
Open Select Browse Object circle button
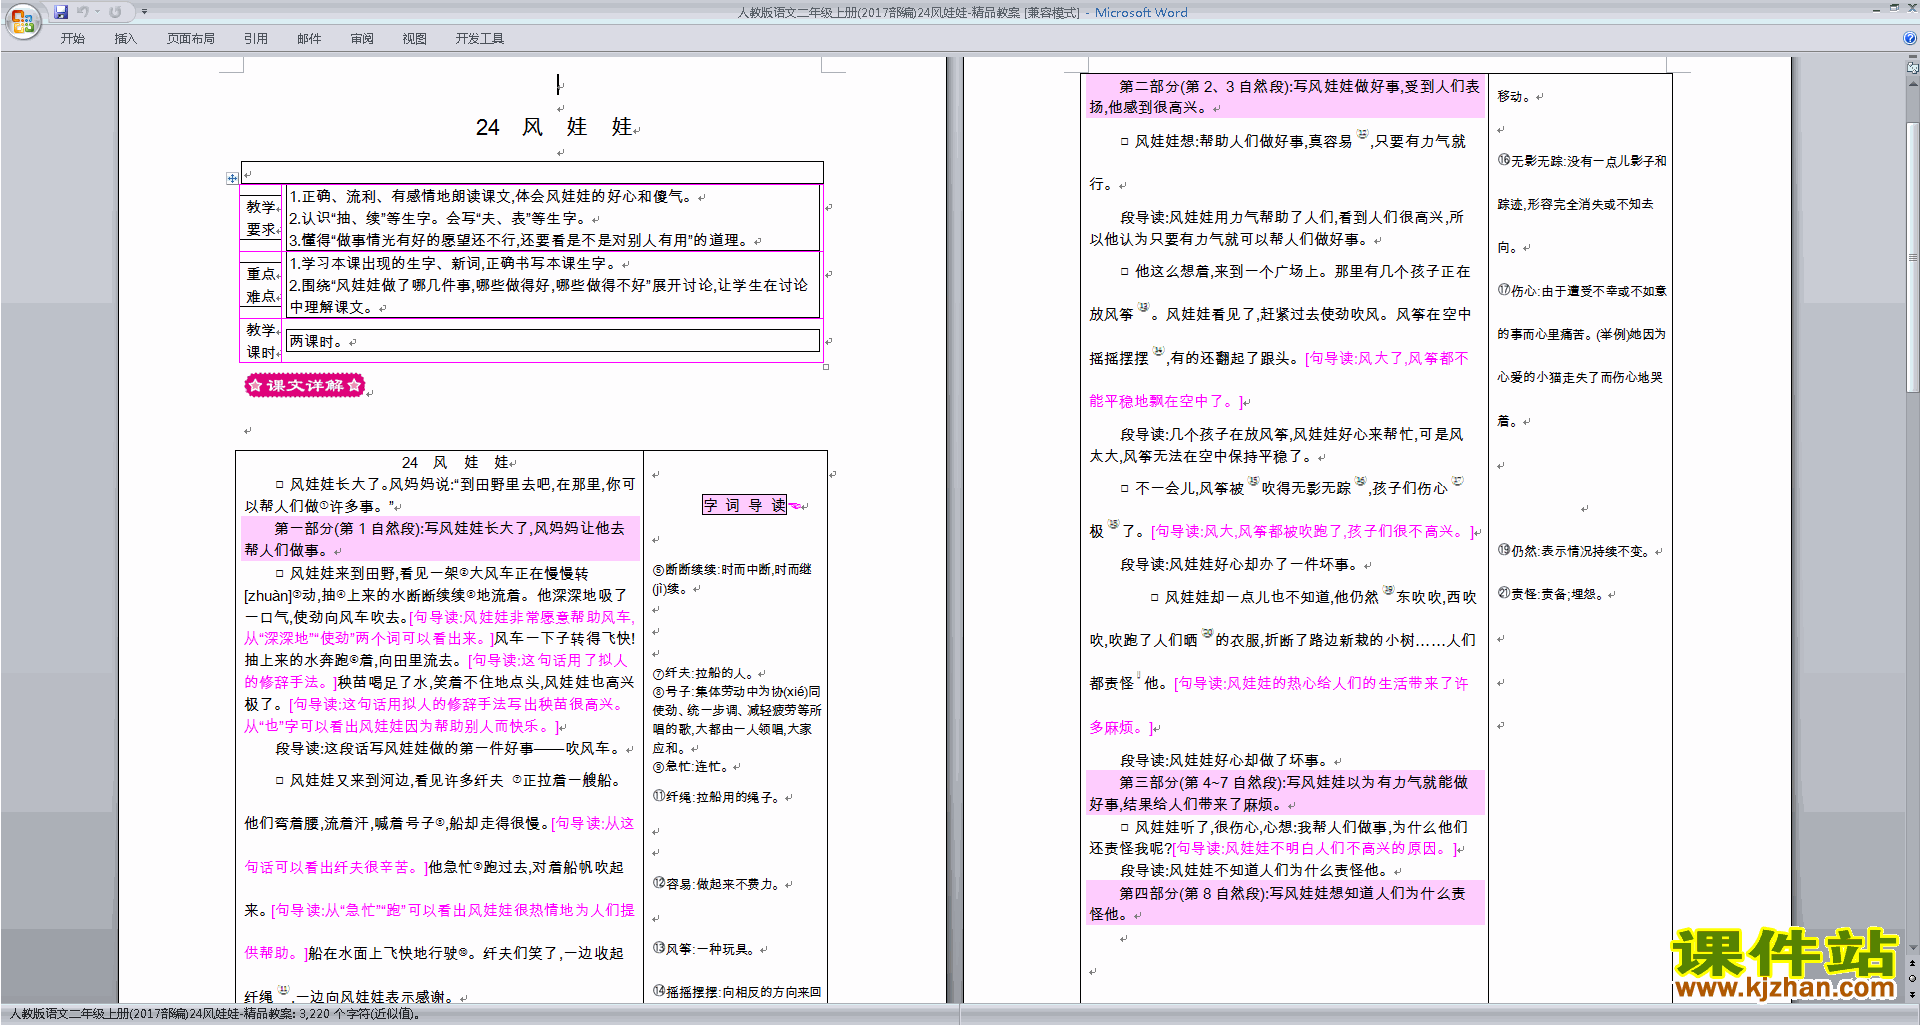pyautogui.click(x=1913, y=979)
